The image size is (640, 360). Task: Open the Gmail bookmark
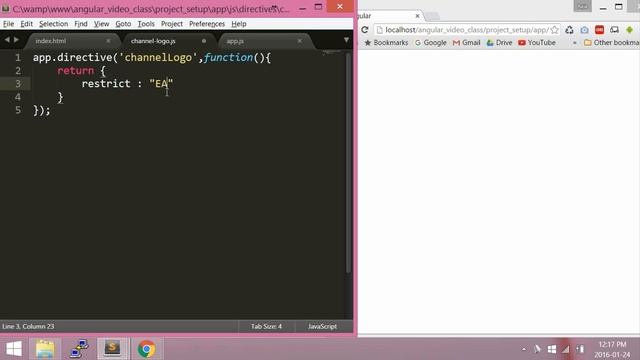[x=466, y=42]
